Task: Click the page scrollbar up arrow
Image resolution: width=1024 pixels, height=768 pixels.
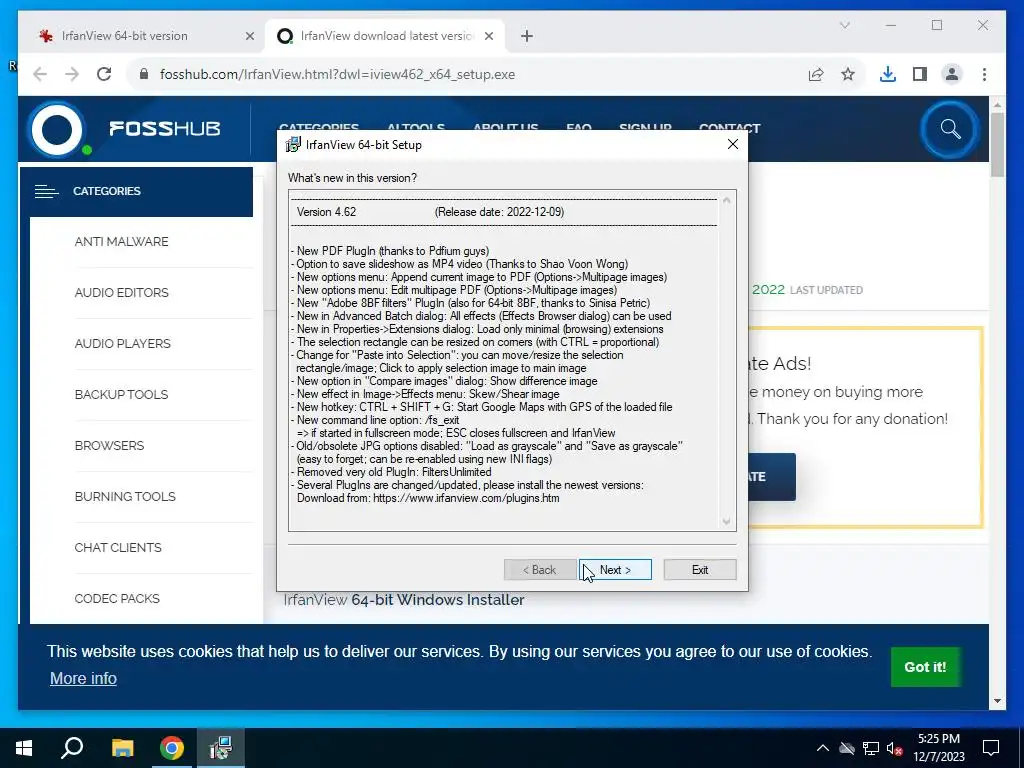Action: pyautogui.click(x=997, y=104)
